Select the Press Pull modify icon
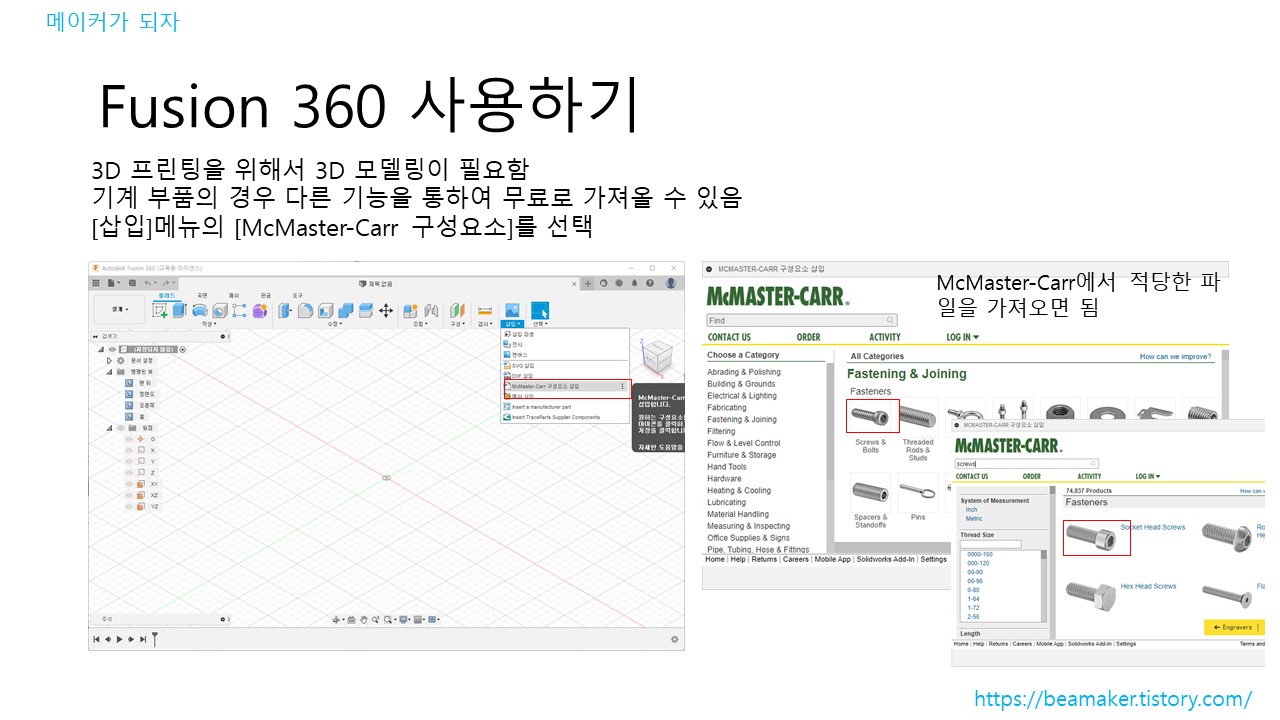This screenshot has width=1280, height=720. [x=286, y=310]
